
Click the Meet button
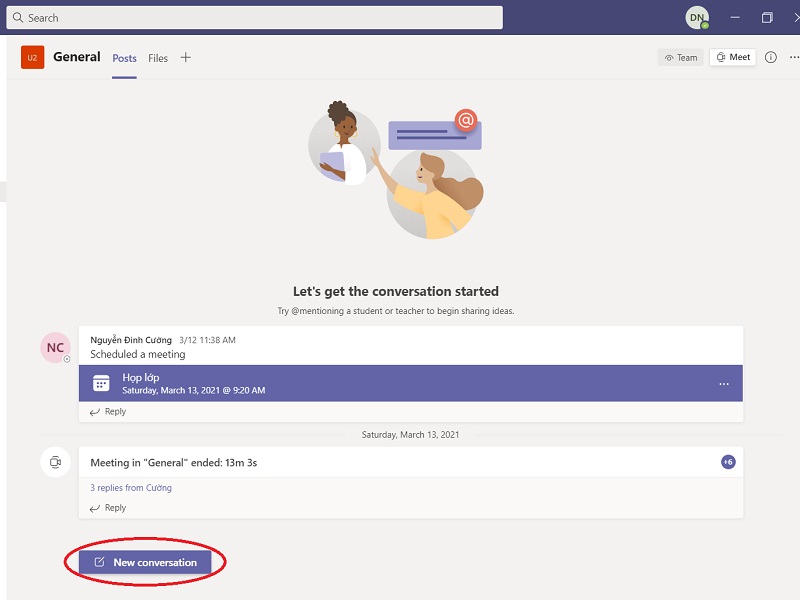tap(732, 58)
